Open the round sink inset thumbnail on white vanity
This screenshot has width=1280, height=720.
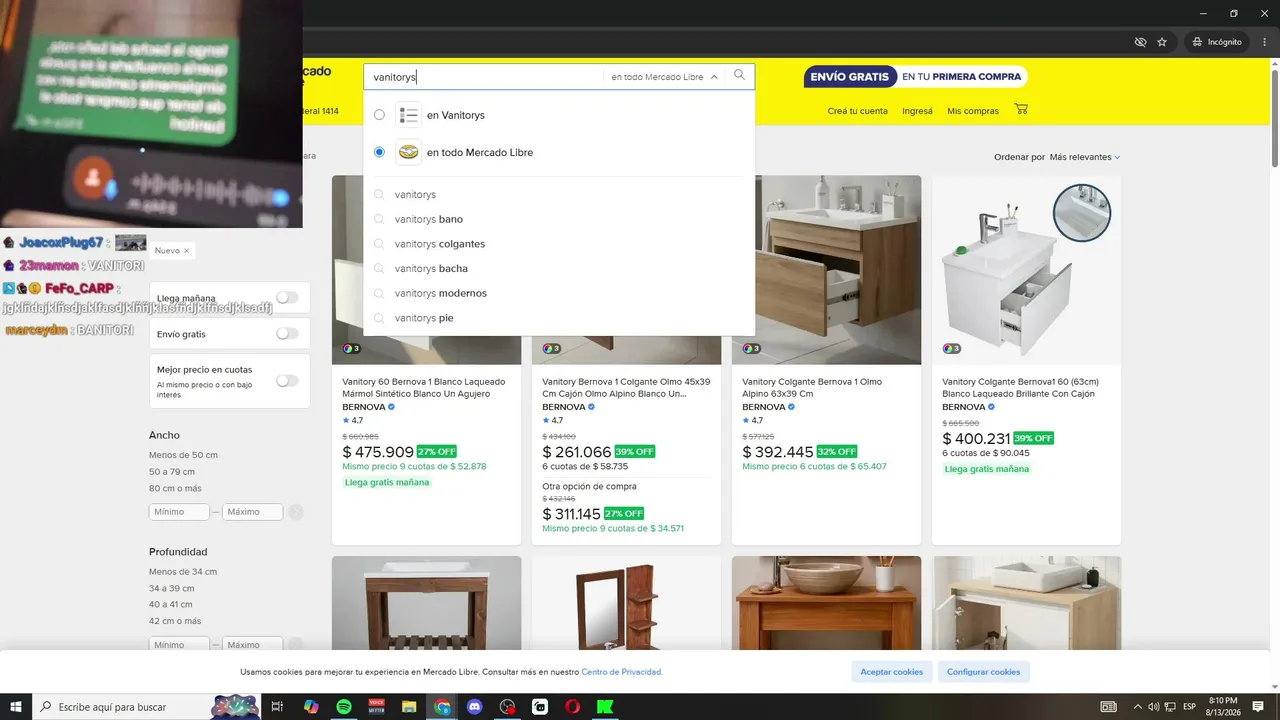1082,213
